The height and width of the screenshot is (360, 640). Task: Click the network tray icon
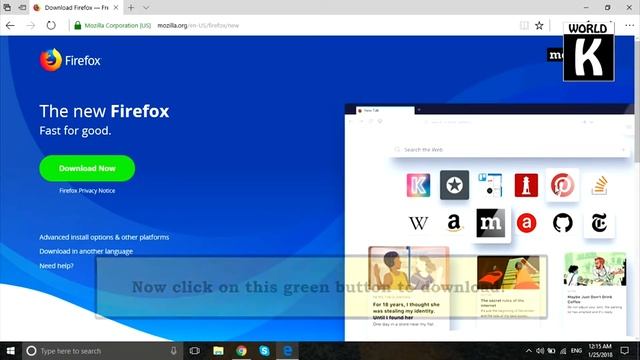coord(563,351)
